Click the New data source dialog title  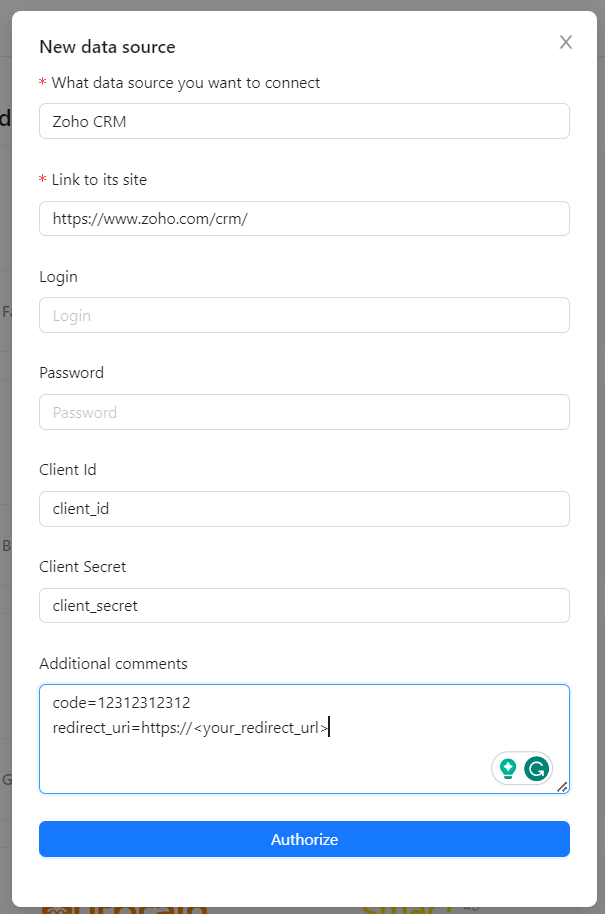[x=107, y=47]
